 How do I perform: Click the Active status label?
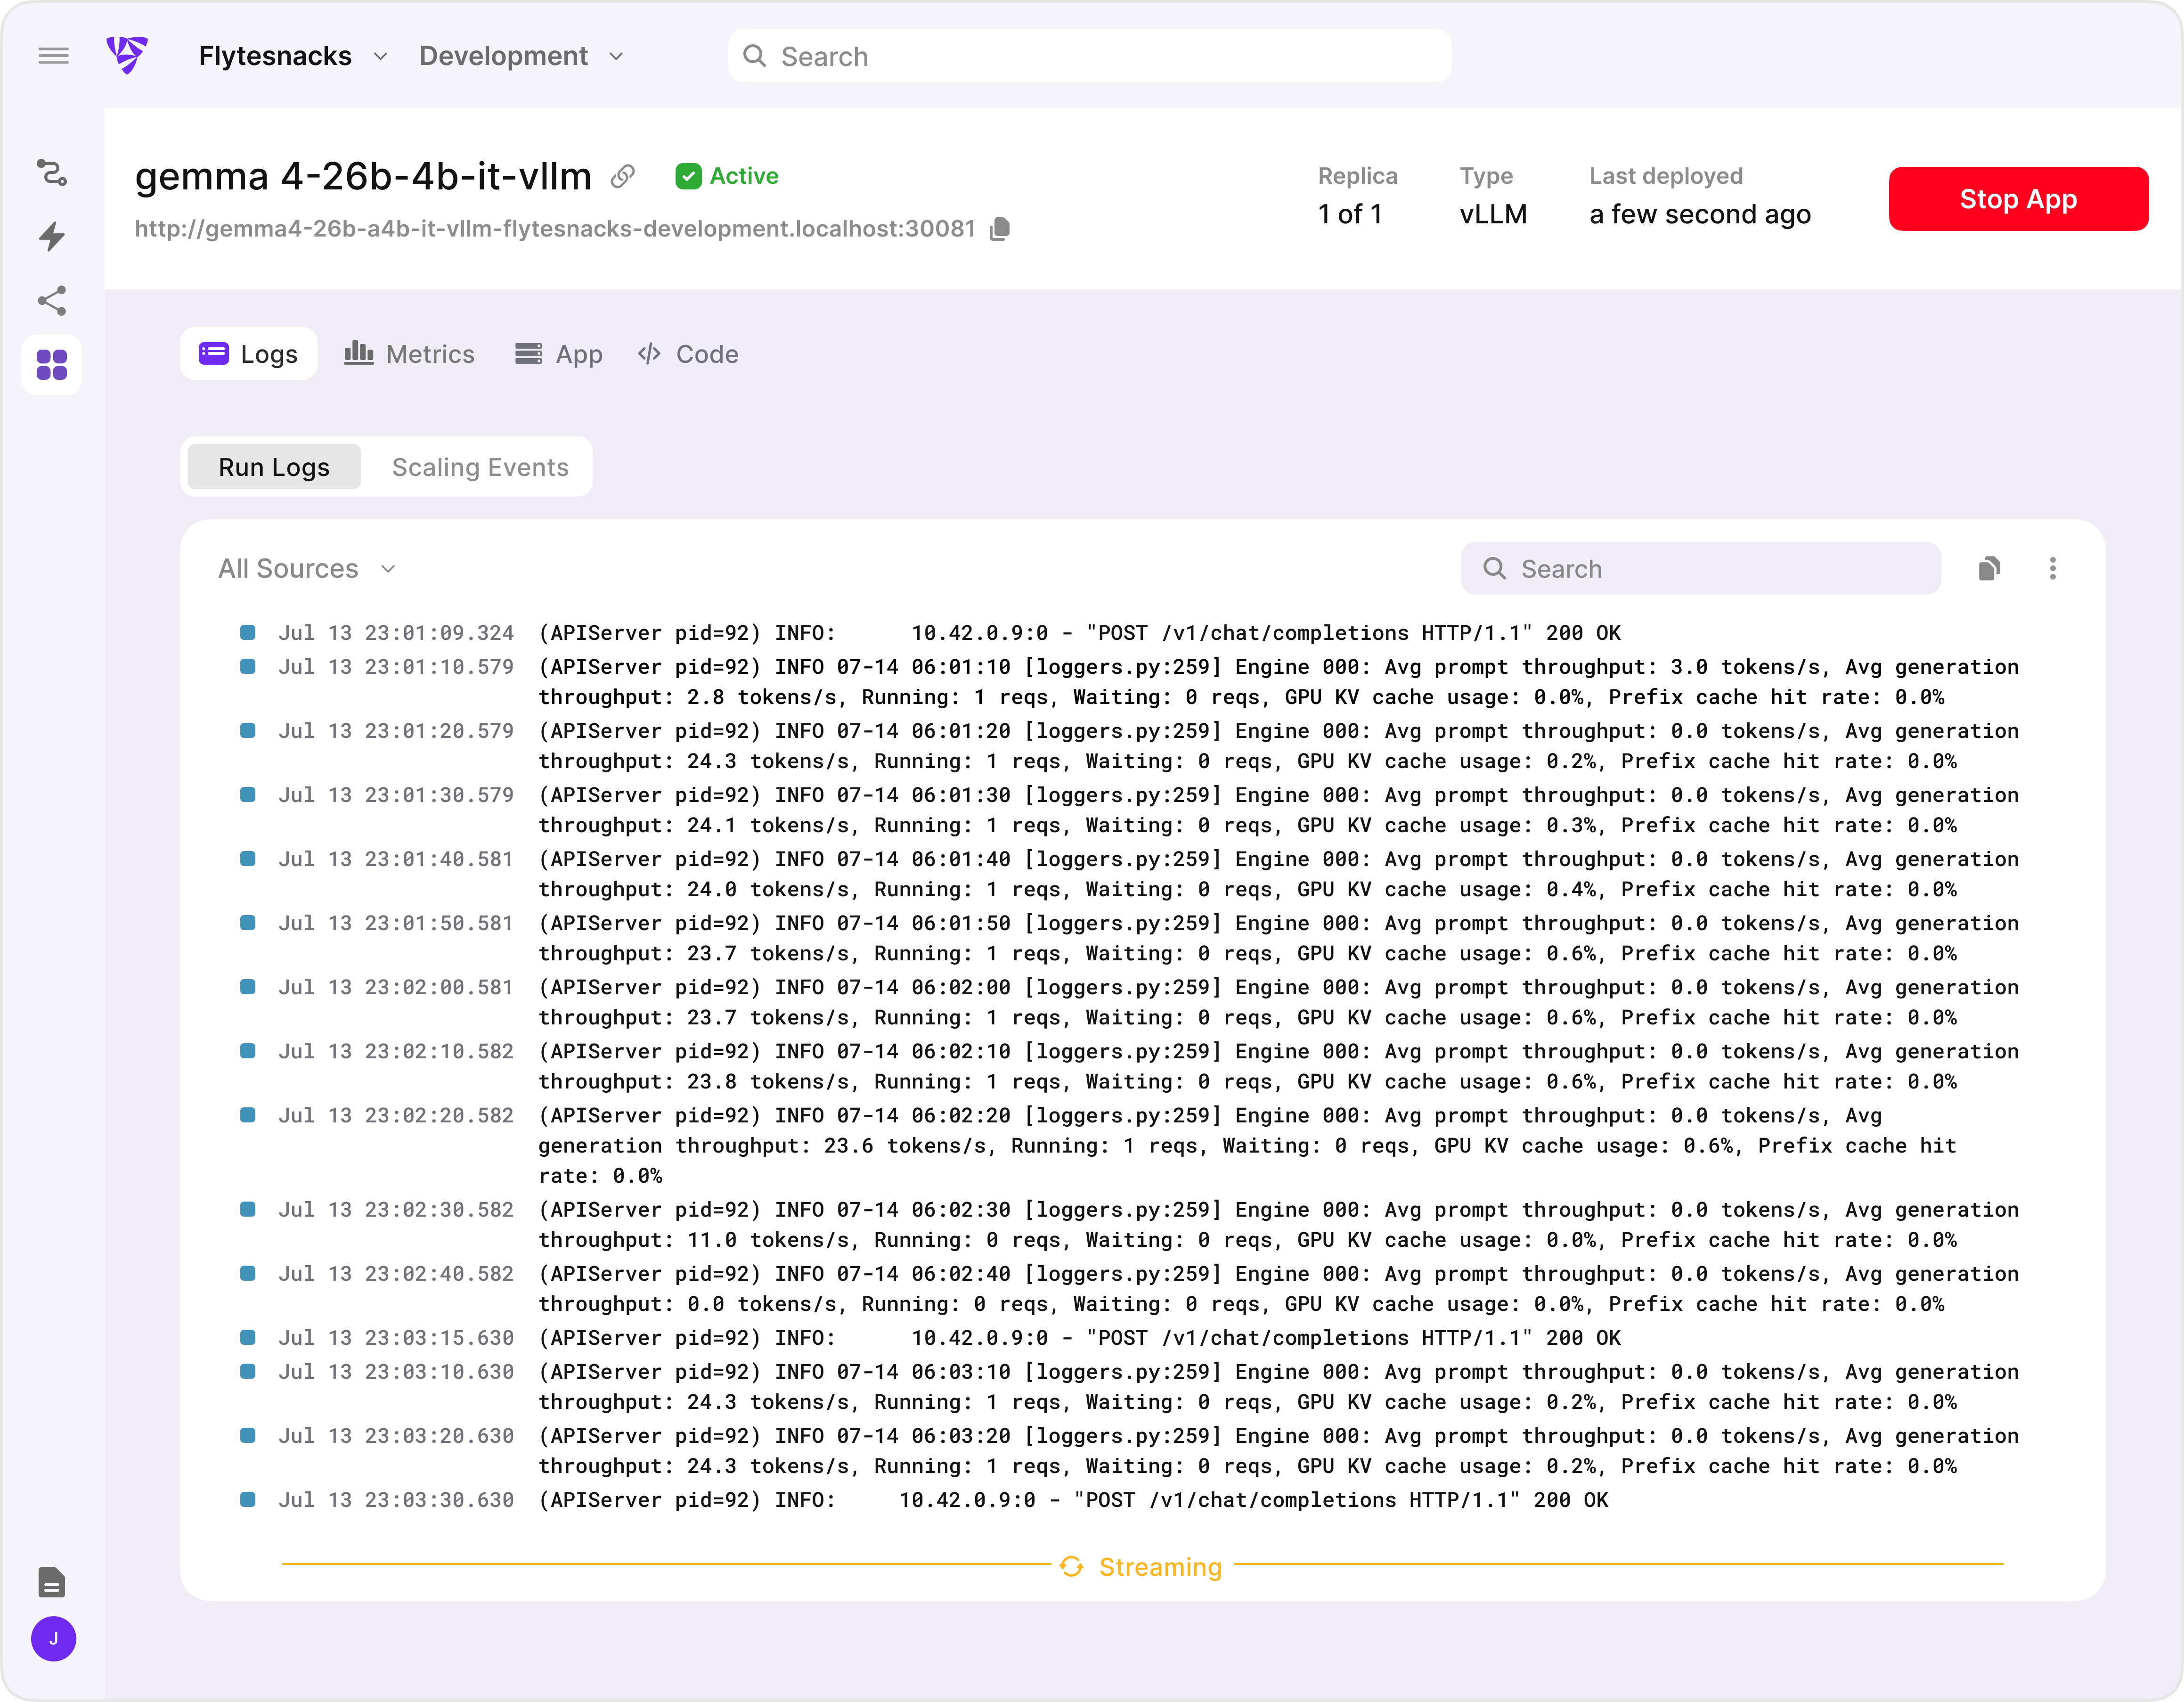pos(744,176)
